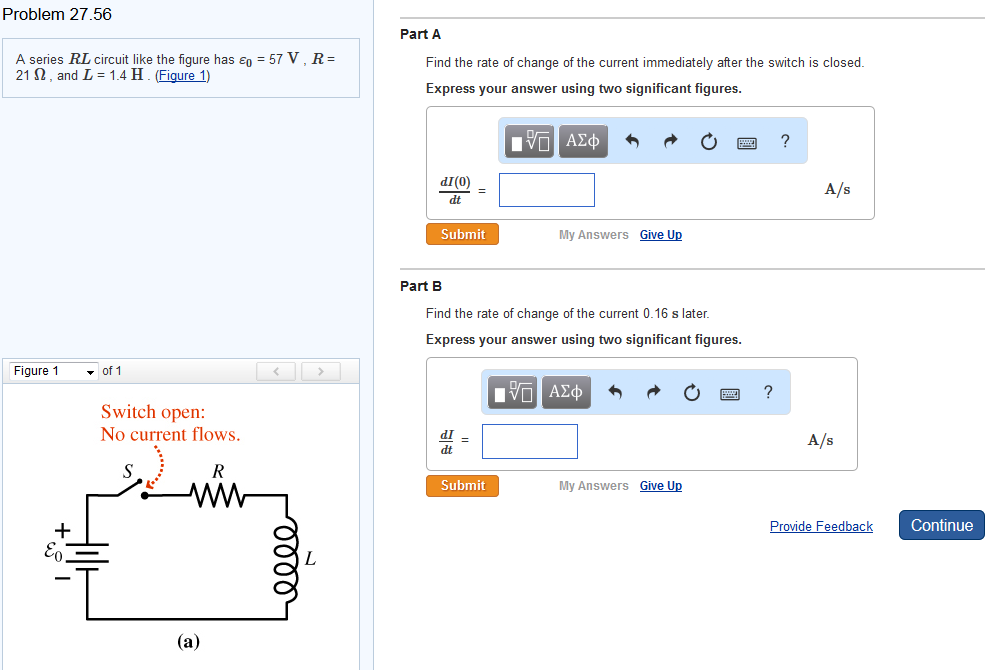Image resolution: width=992 pixels, height=670 pixels.
Task: Open the Figure 1 link in problem text
Action: point(183,76)
